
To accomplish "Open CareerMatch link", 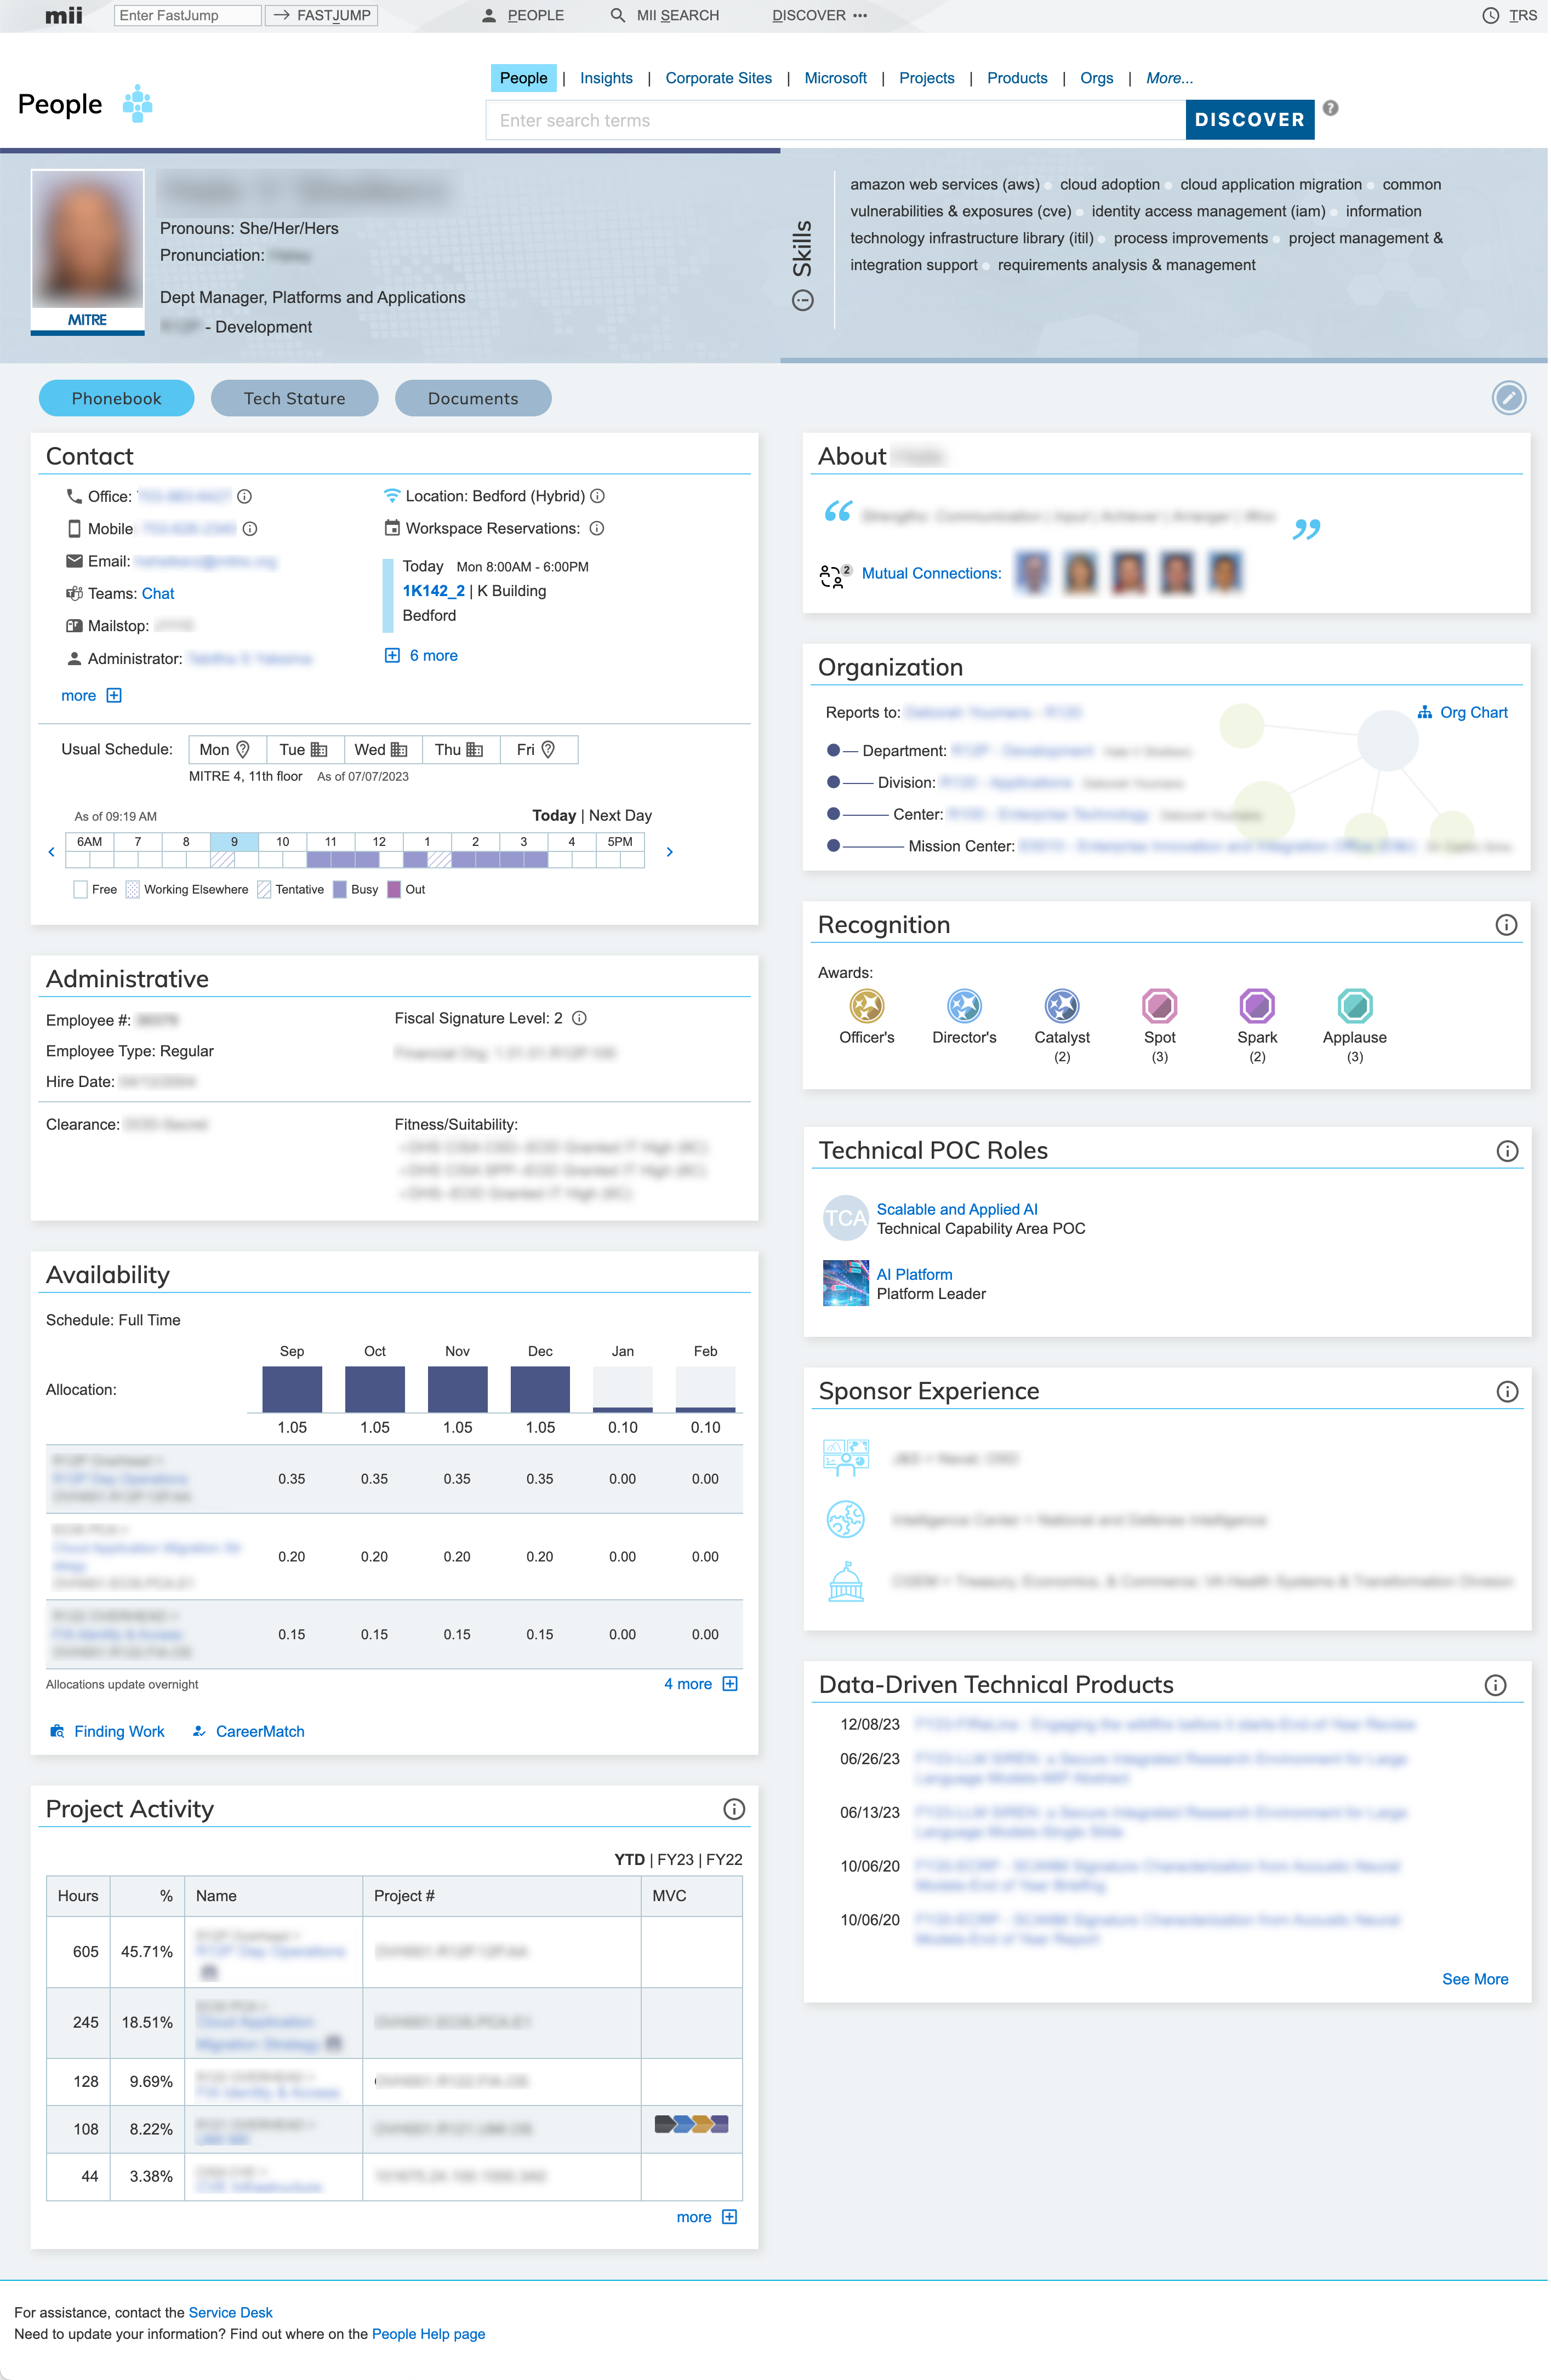I will (248, 1731).
